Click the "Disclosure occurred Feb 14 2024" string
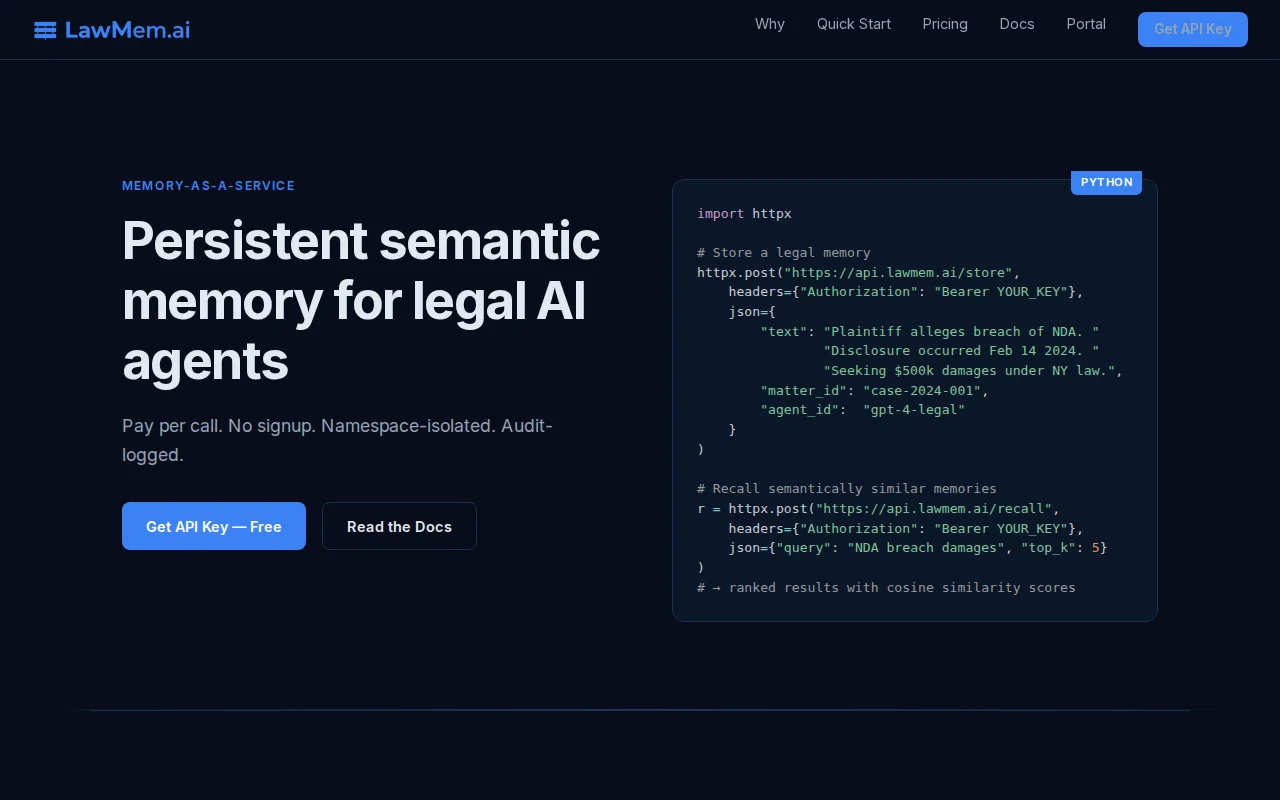Viewport: 1280px width, 800px height. coord(961,350)
